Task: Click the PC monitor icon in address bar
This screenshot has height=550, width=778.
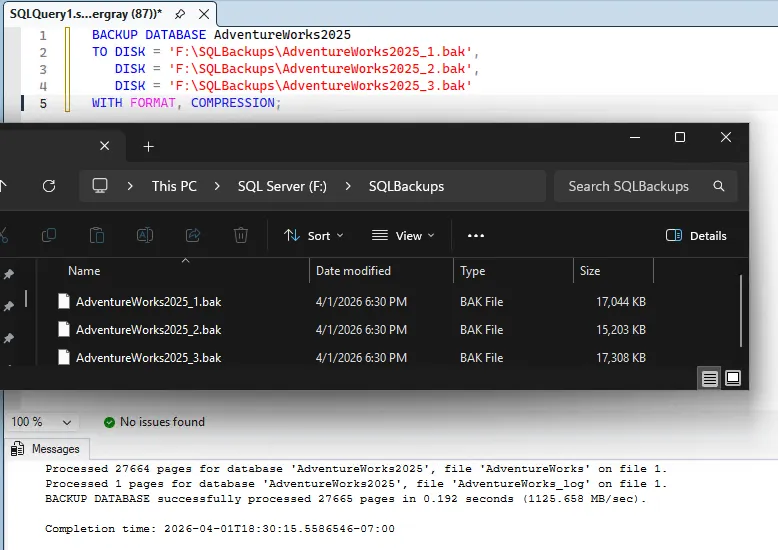Action: (100, 186)
